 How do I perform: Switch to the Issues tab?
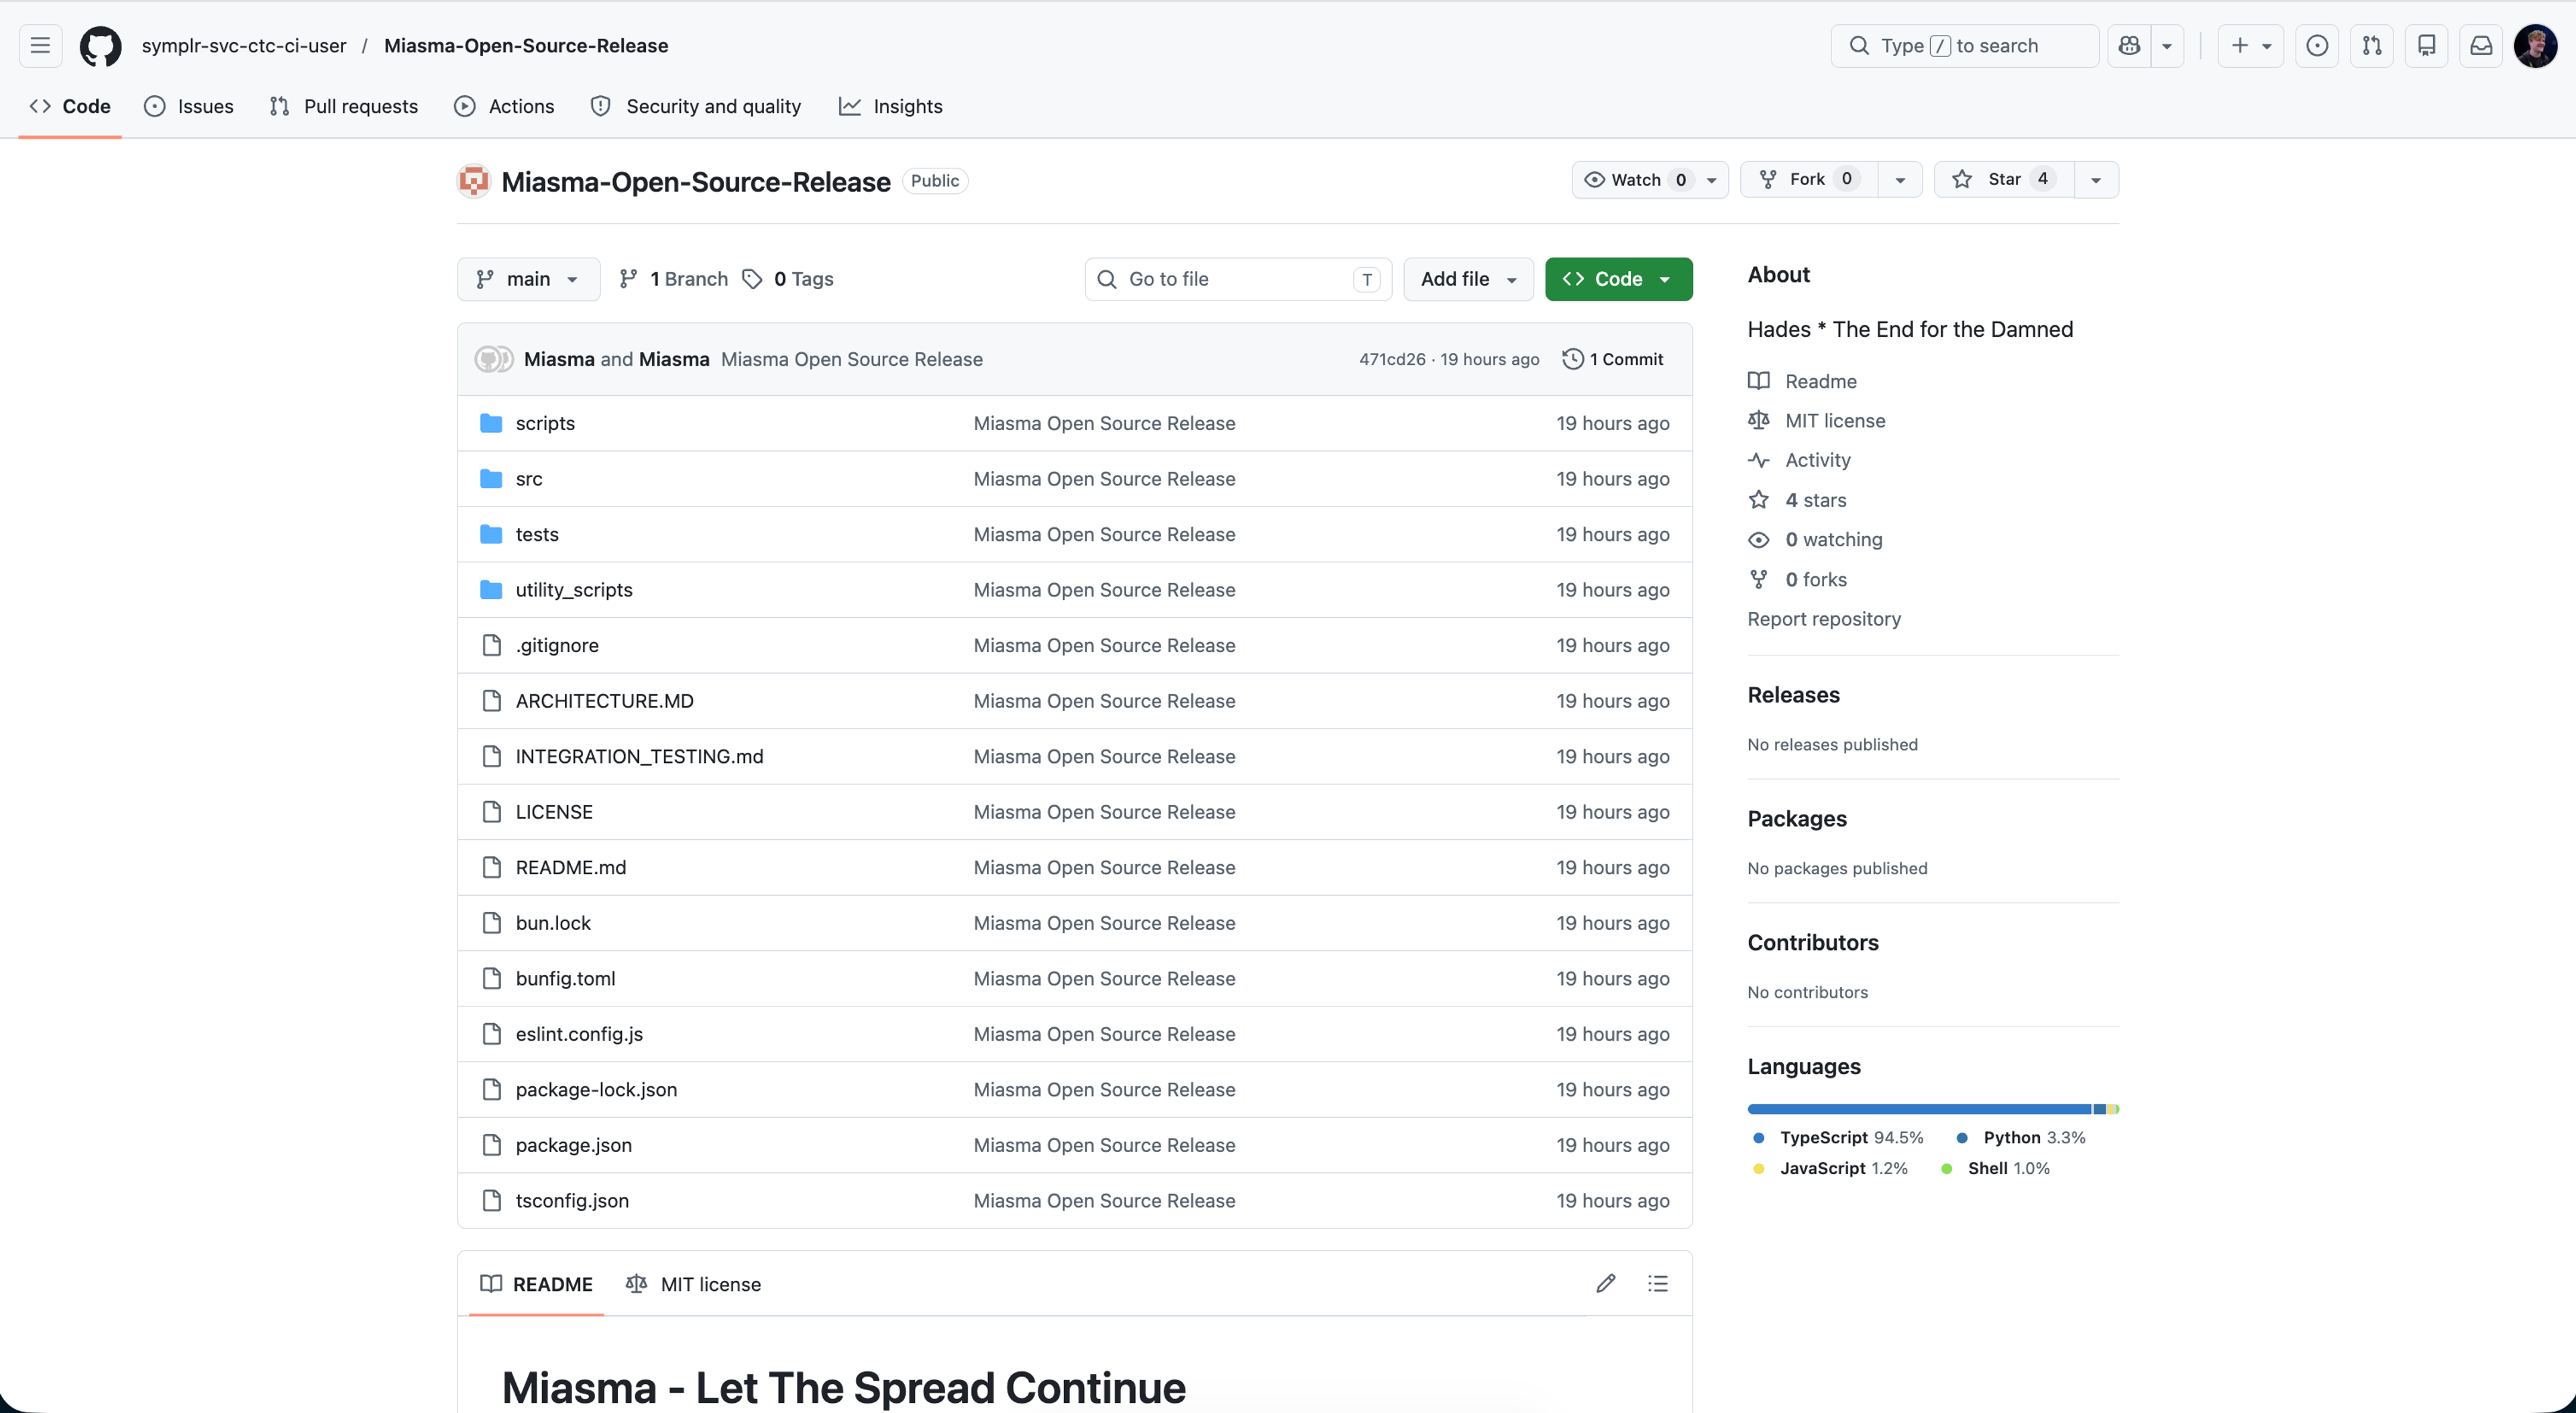189,107
